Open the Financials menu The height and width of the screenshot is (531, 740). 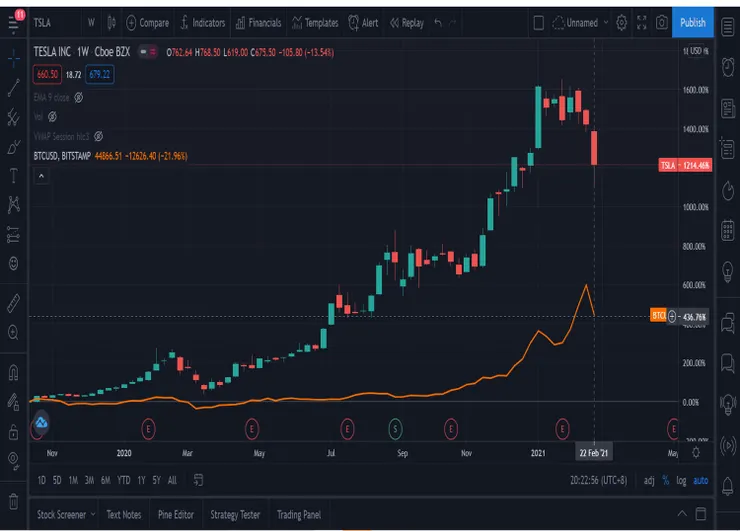tap(258, 23)
